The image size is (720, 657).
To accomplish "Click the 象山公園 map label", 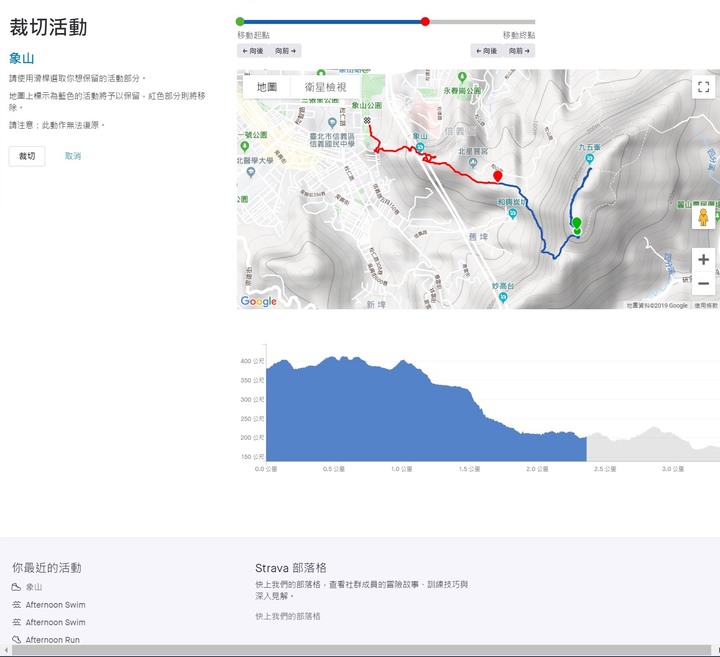I will (x=366, y=105).
